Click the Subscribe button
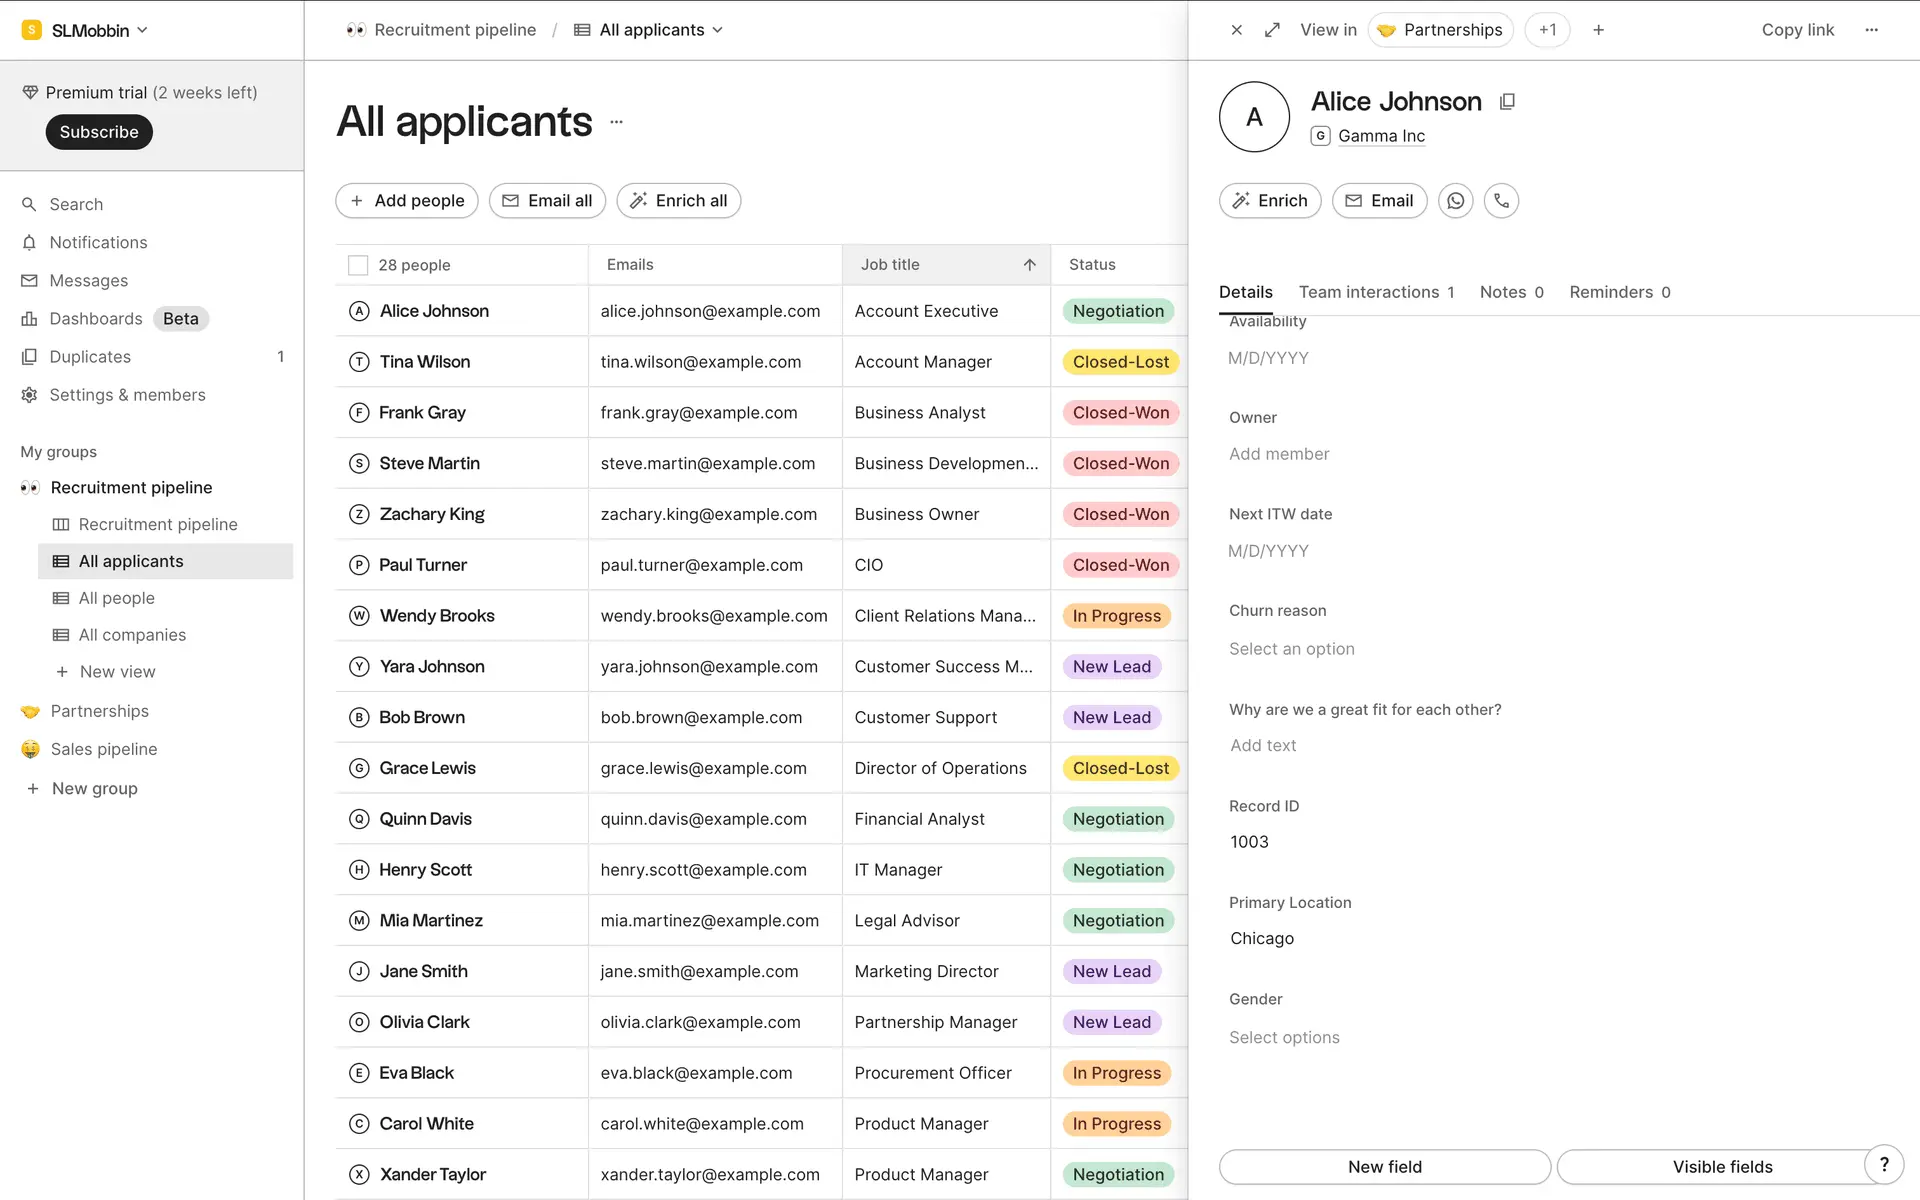1920x1200 pixels. pyautogui.click(x=99, y=132)
